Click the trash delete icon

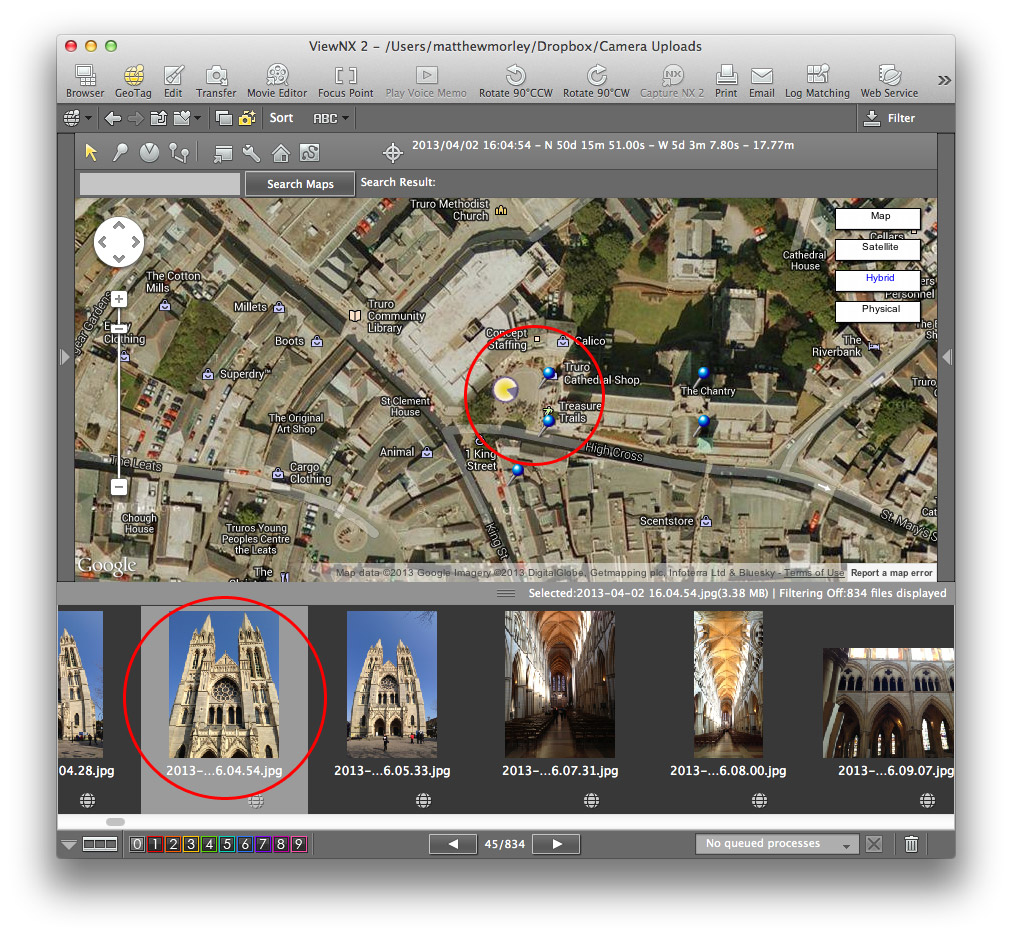[x=911, y=843]
